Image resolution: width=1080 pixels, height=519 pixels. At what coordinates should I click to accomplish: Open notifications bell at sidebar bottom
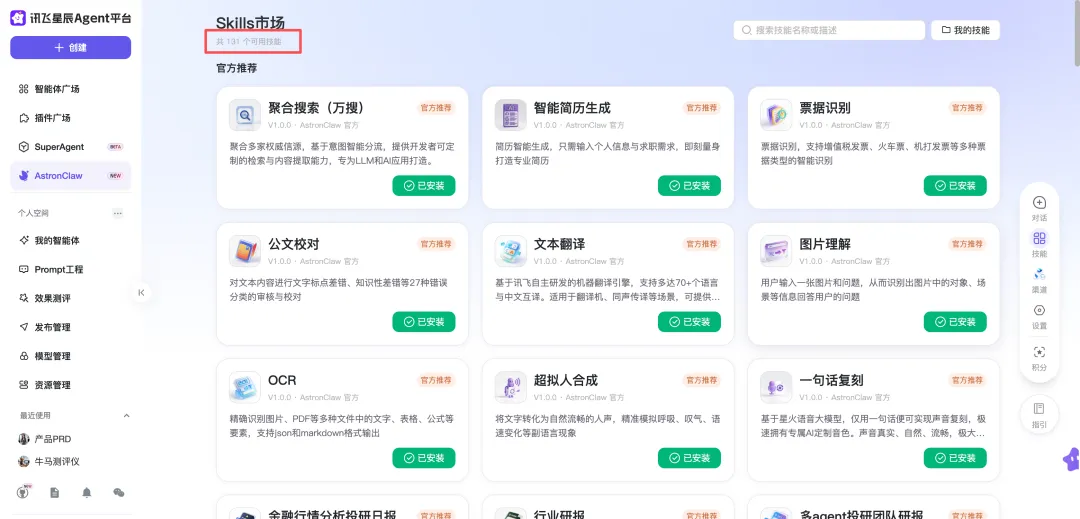[87, 493]
